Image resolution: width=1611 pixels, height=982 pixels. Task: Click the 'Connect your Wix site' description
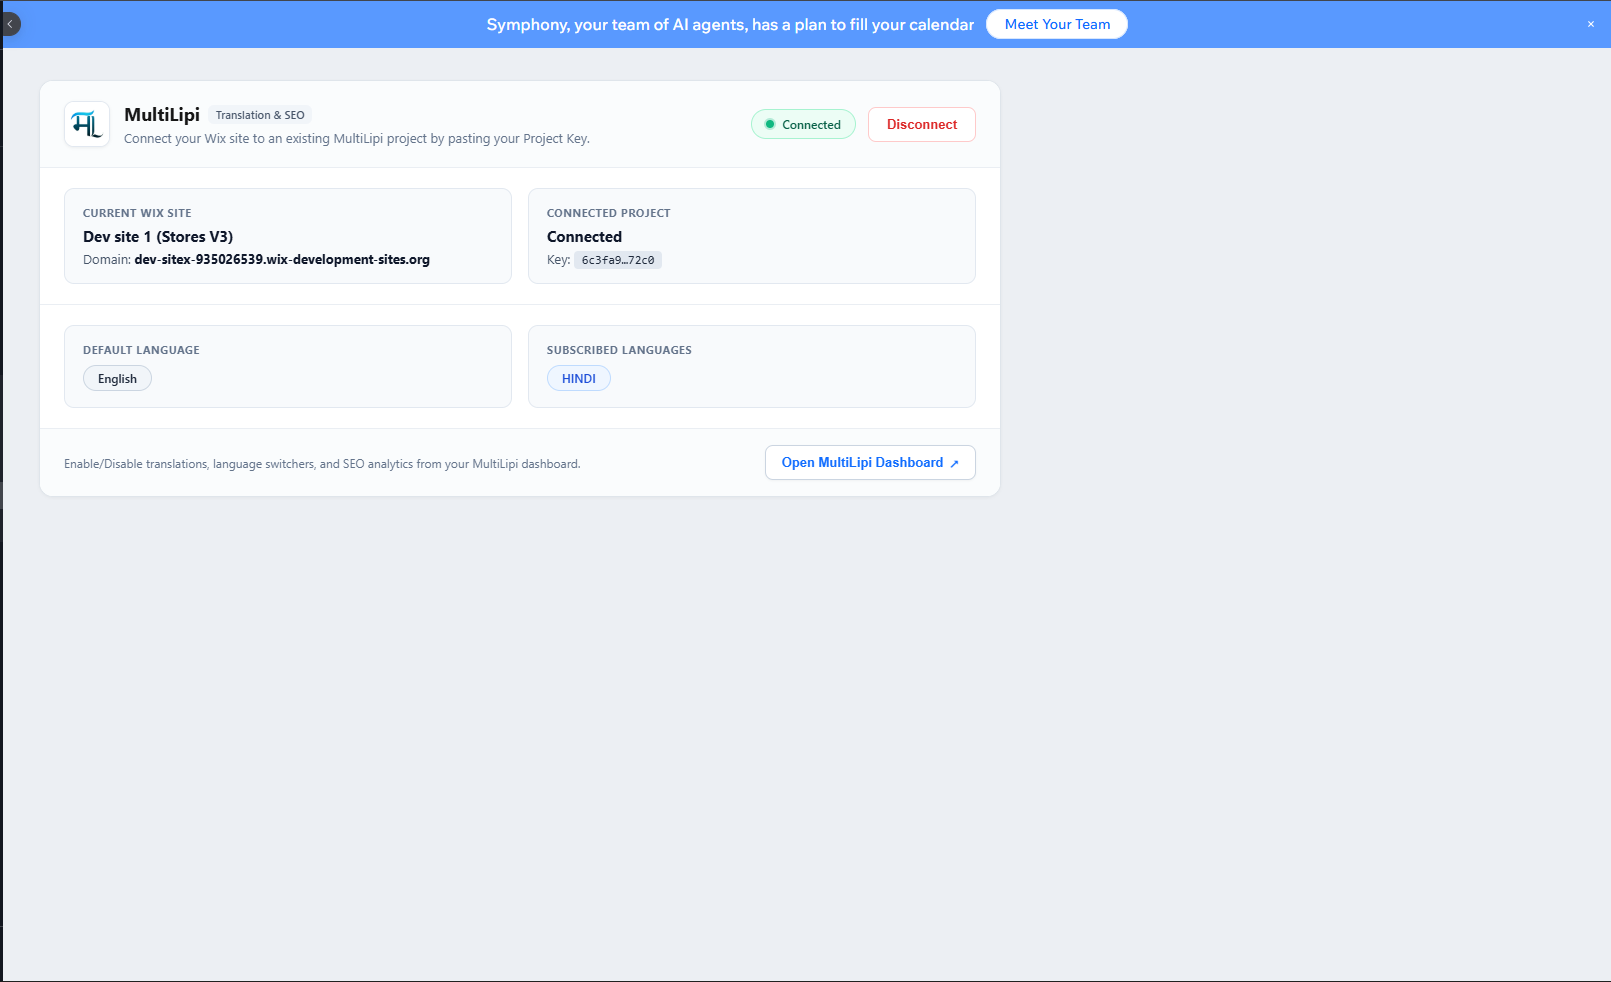pos(357,139)
